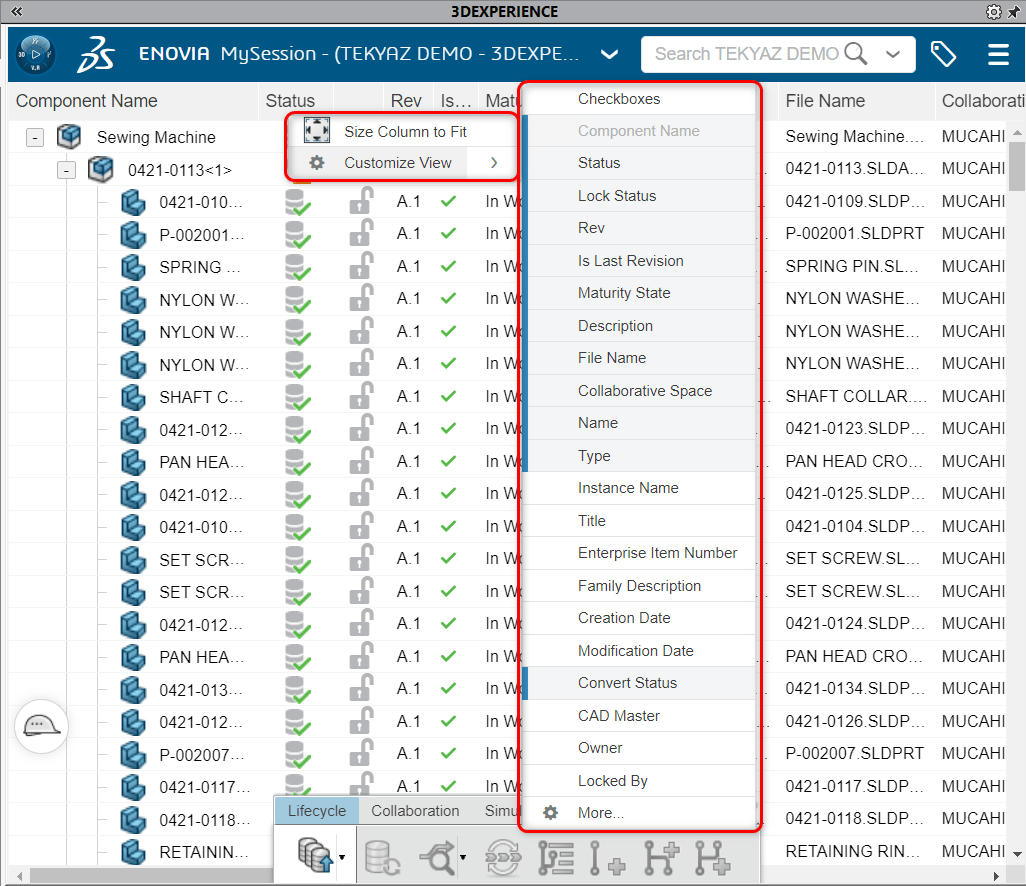Click lock icon in 0421-013... row
This screenshot has height=886, width=1026.
pyautogui.click(x=361, y=688)
